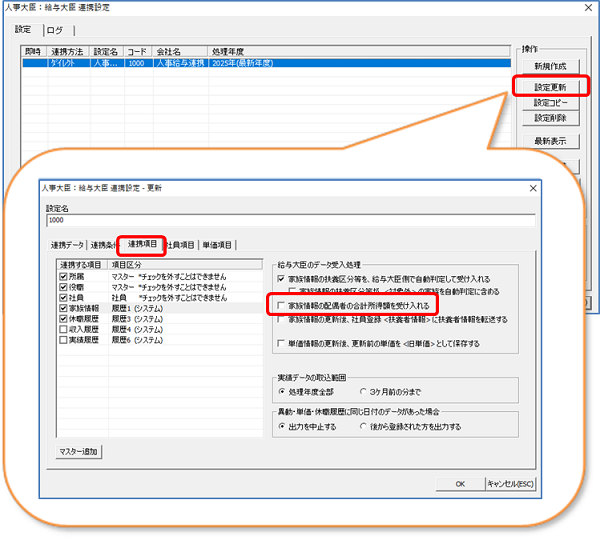The height and width of the screenshot is (540, 600).
Task: Switch to the ログ tab
Action: point(56,29)
